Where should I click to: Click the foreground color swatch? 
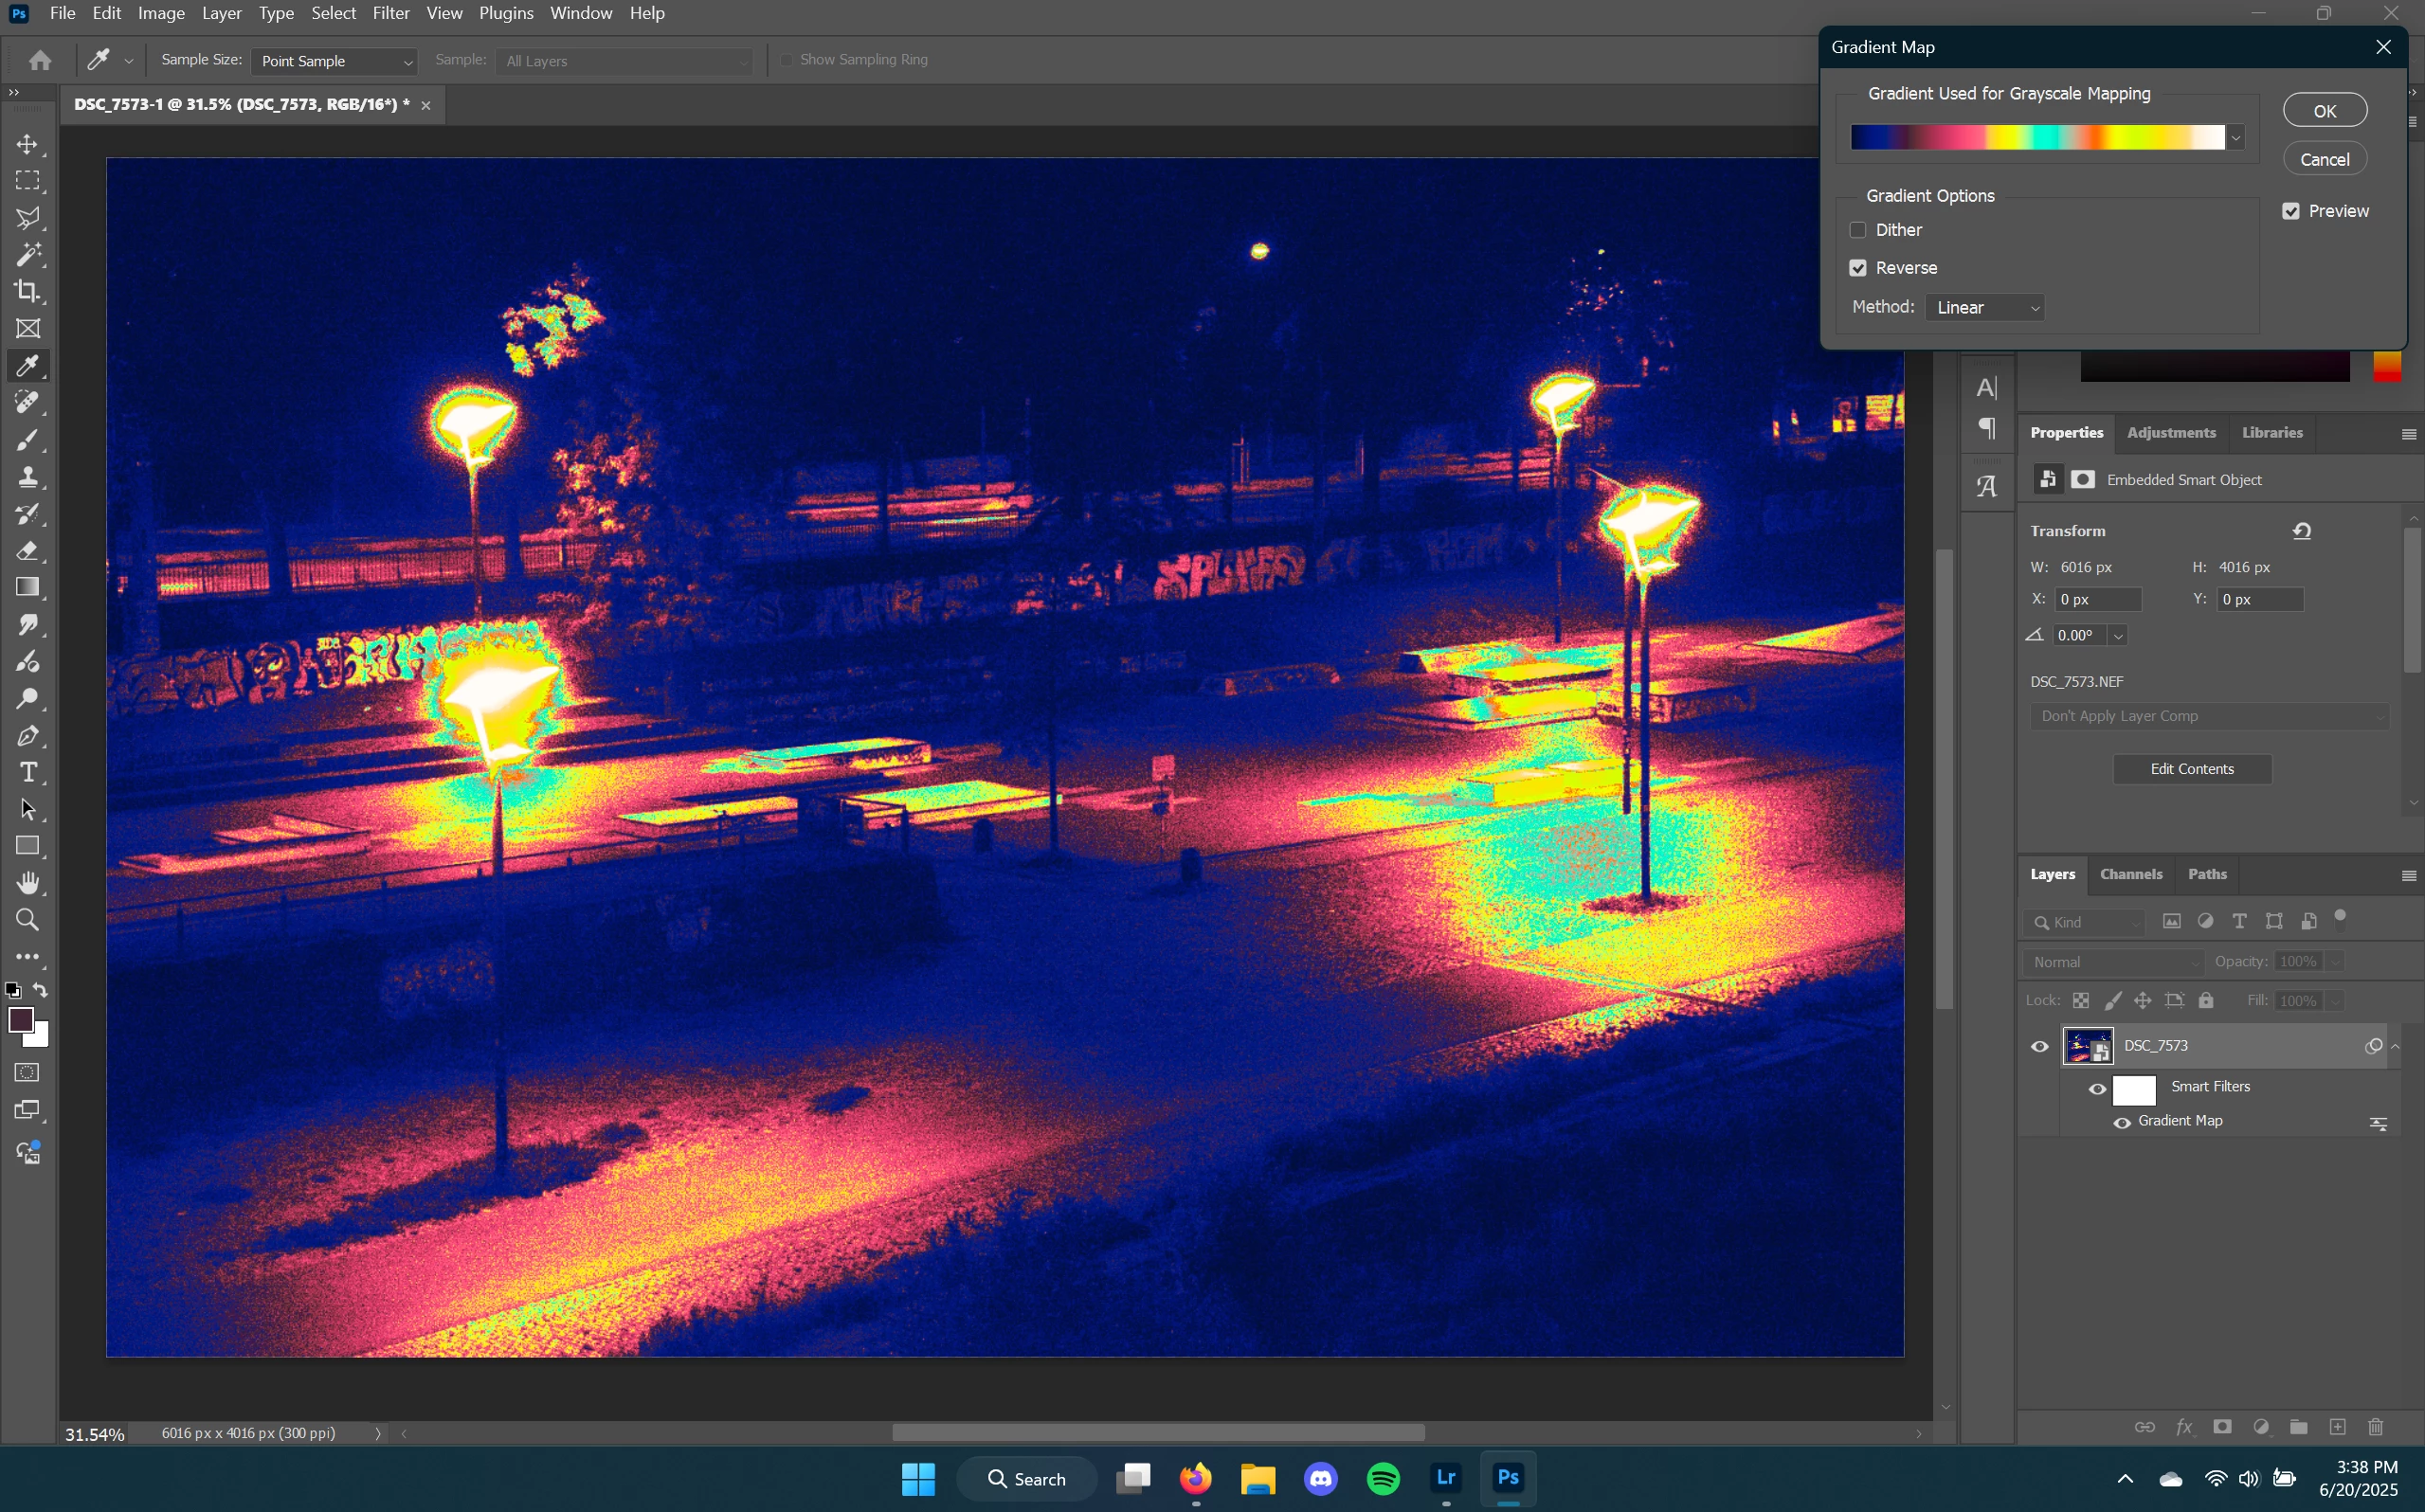[21, 1020]
